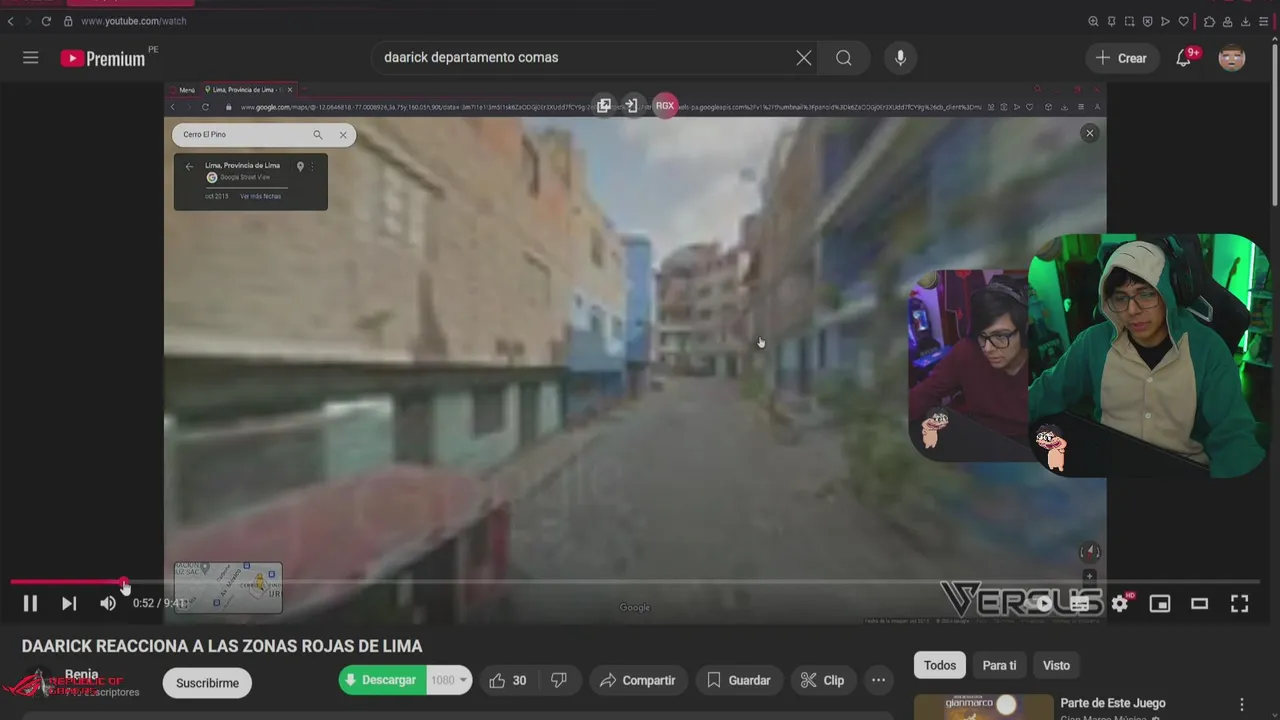
Task: Go back in browser history
Action: 10,21
